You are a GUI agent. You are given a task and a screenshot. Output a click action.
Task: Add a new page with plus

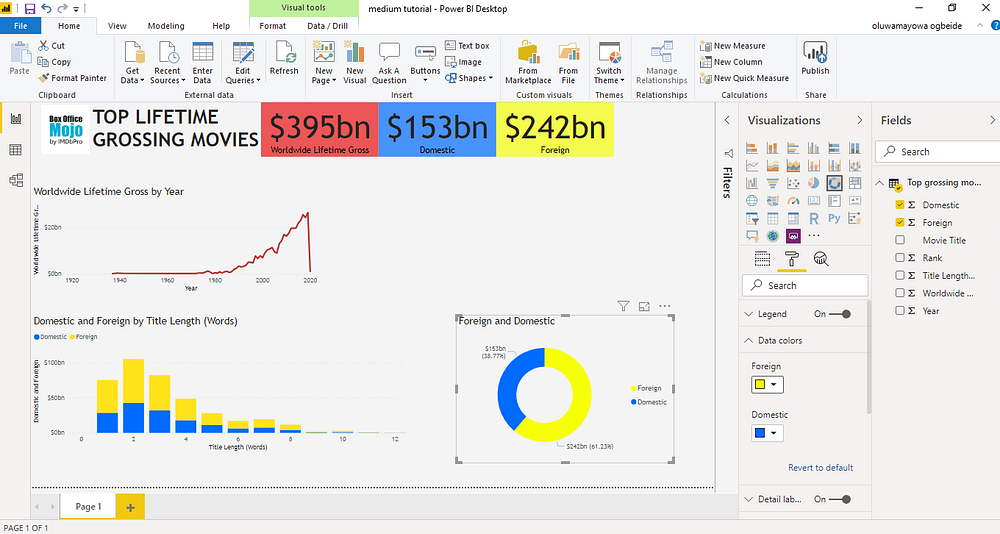coord(130,507)
